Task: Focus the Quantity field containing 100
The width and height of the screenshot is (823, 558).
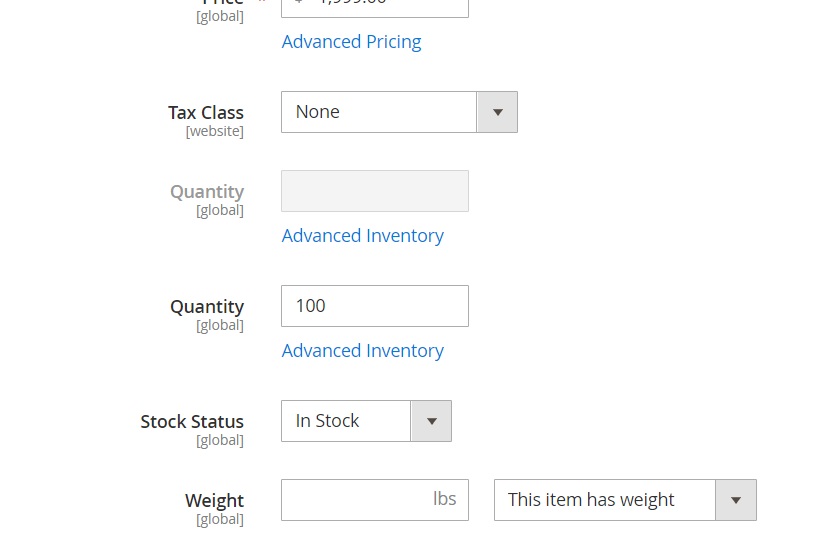Action: pyautogui.click(x=374, y=306)
